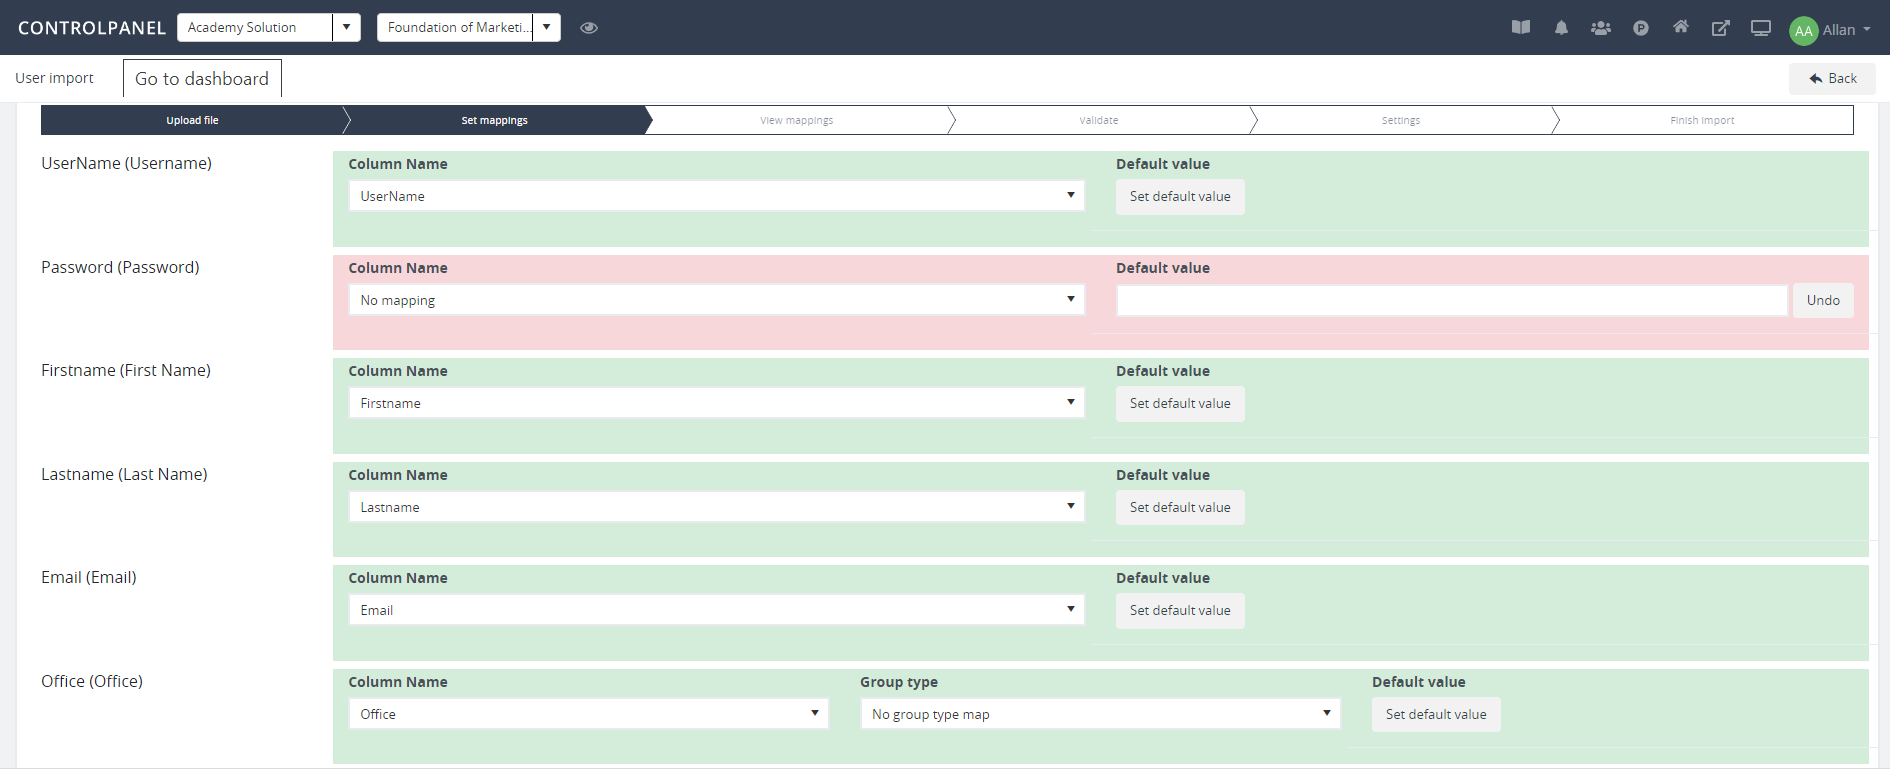Viewport: 1890px width, 769px height.
Task: Open UserName column name dropdown
Action: click(716, 196)
